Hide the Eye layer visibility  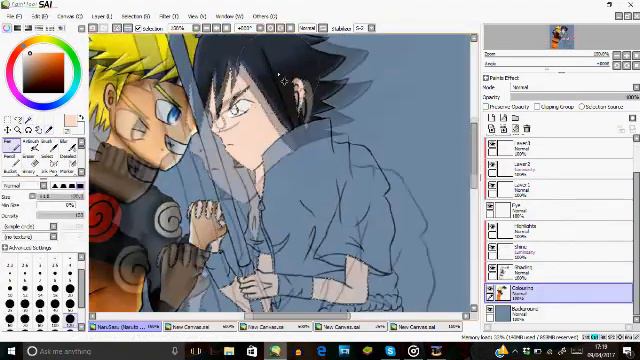tap(490, 206)
